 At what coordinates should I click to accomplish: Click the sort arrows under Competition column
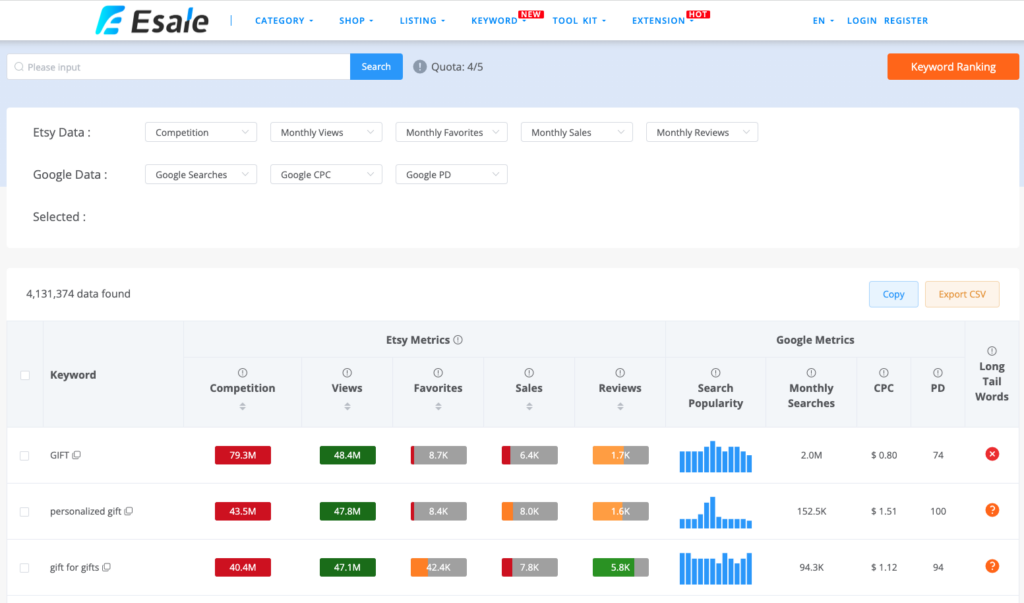[242, 406]
